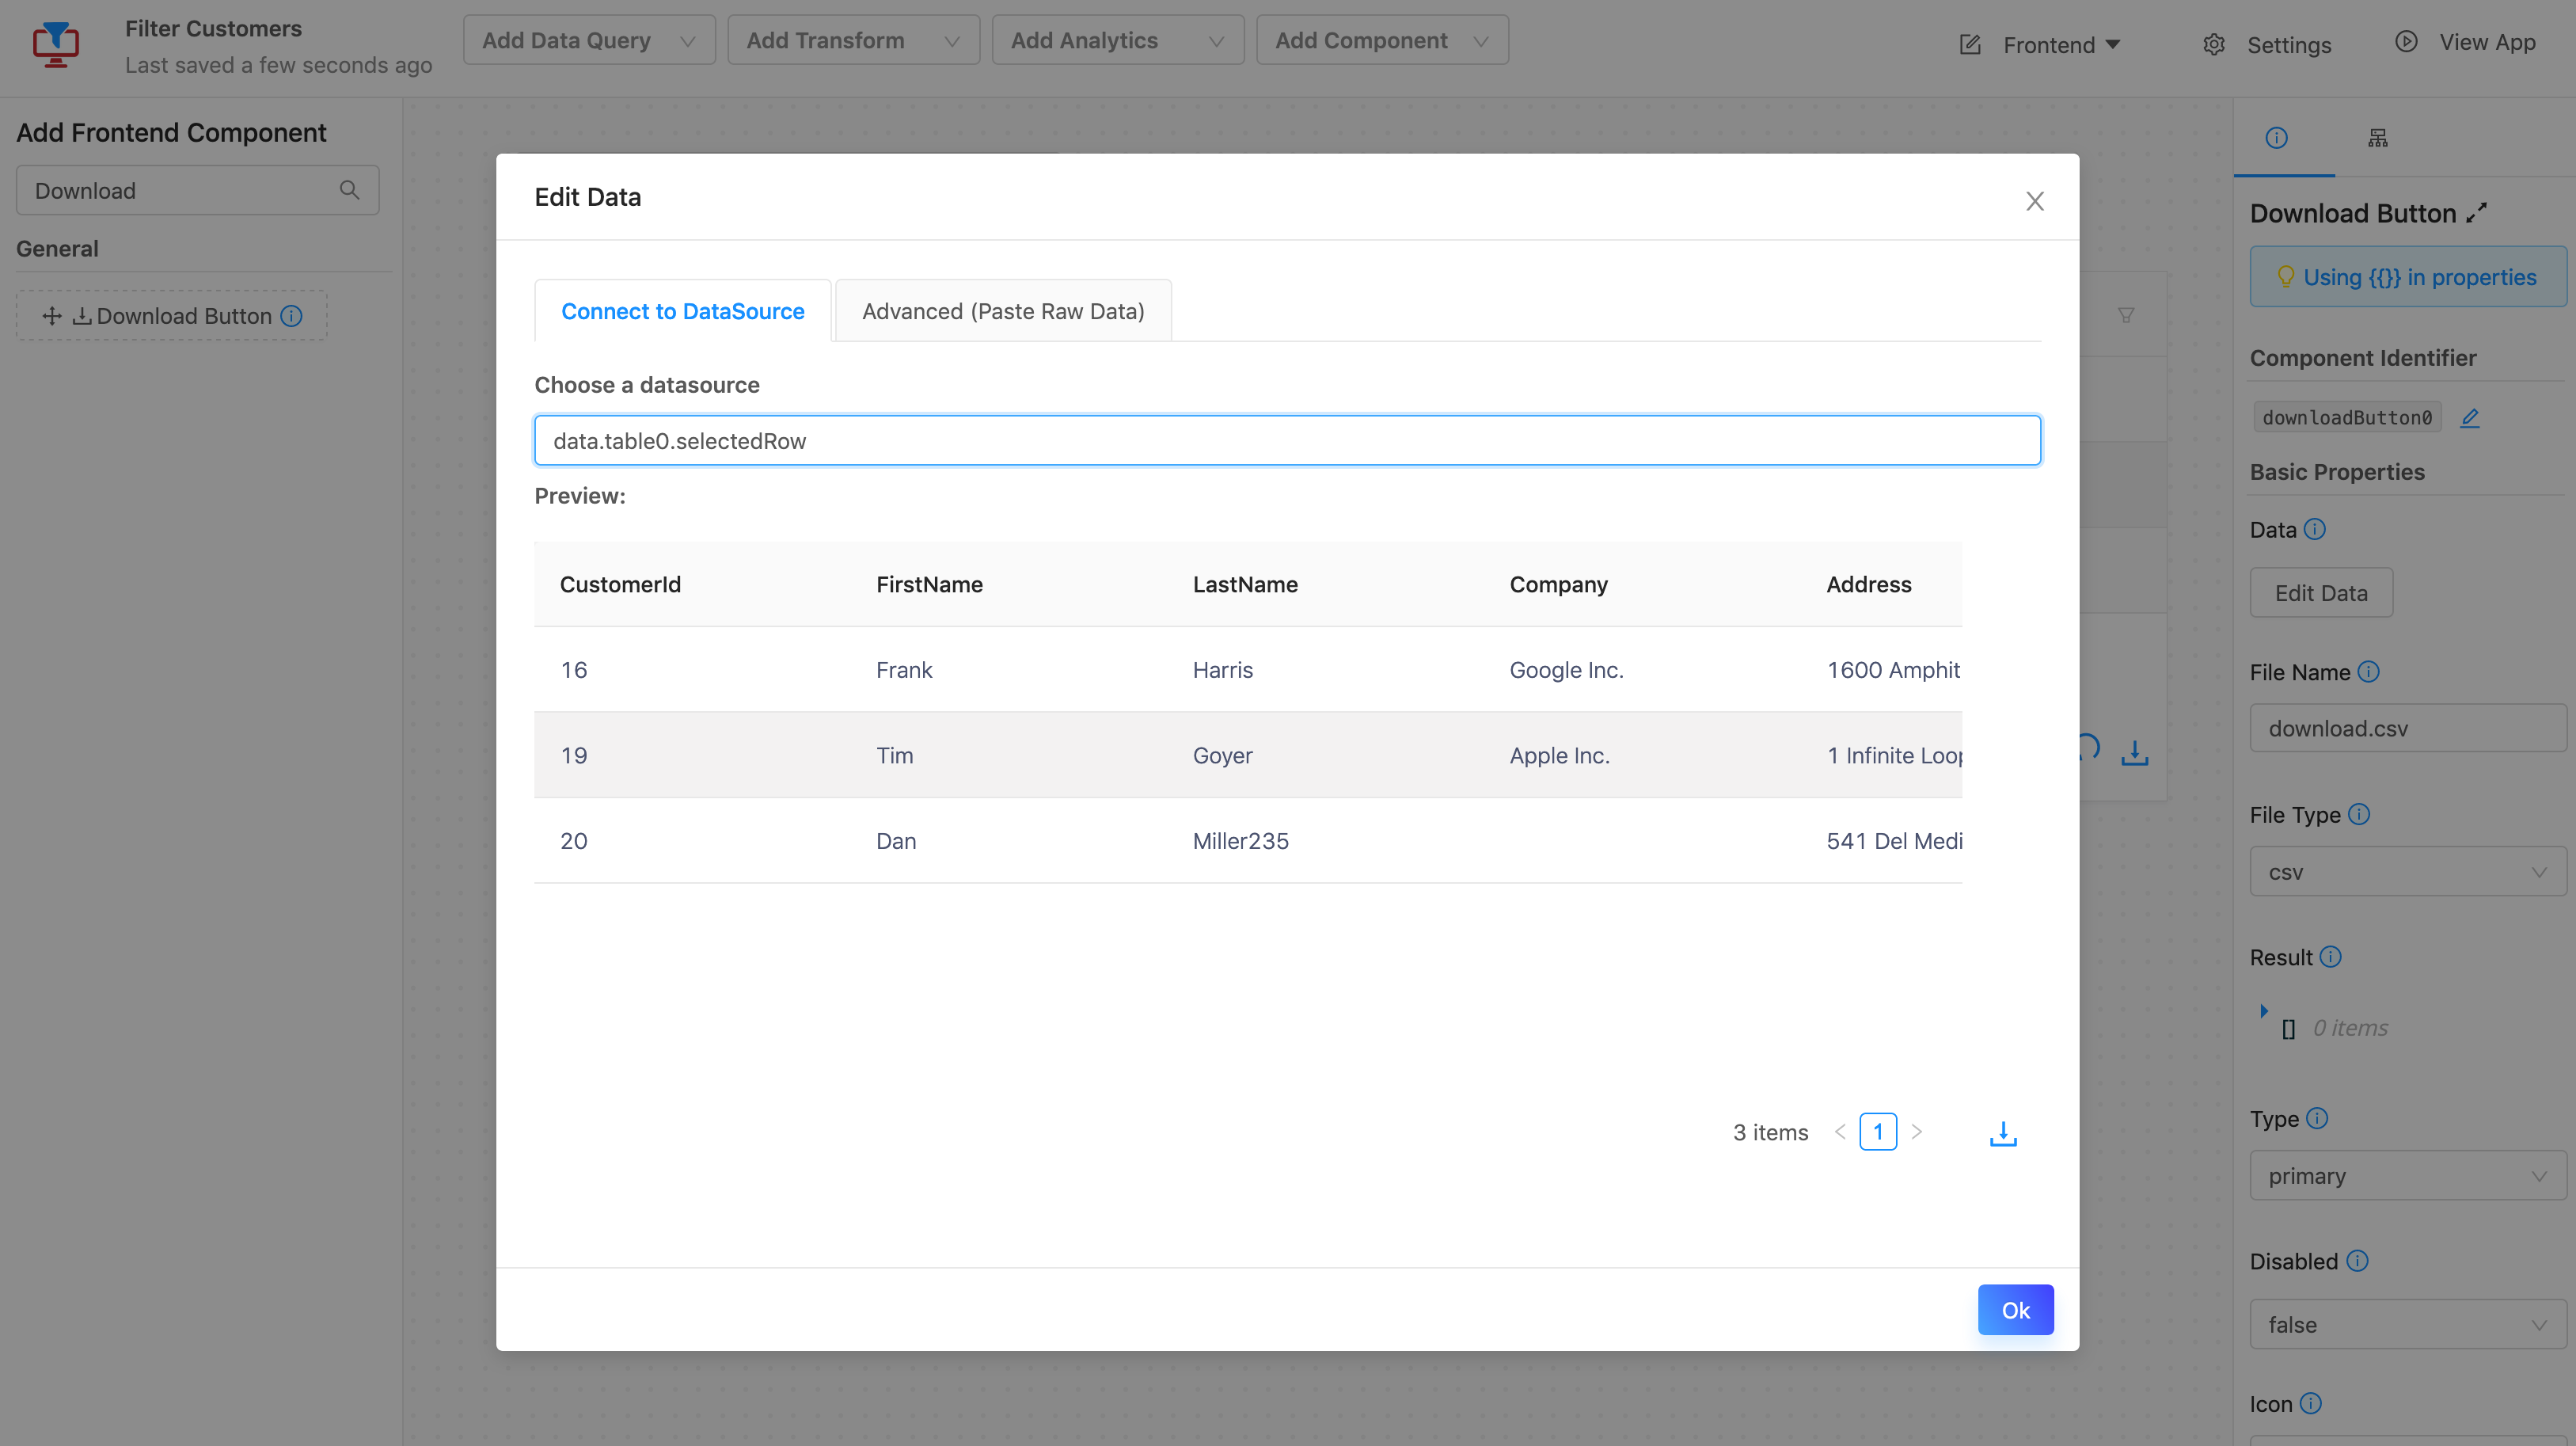The width and height of the screenshot is (2576, 1446).
Task: Click the downloadButton0 identifier text
Action: (2347, 417)
